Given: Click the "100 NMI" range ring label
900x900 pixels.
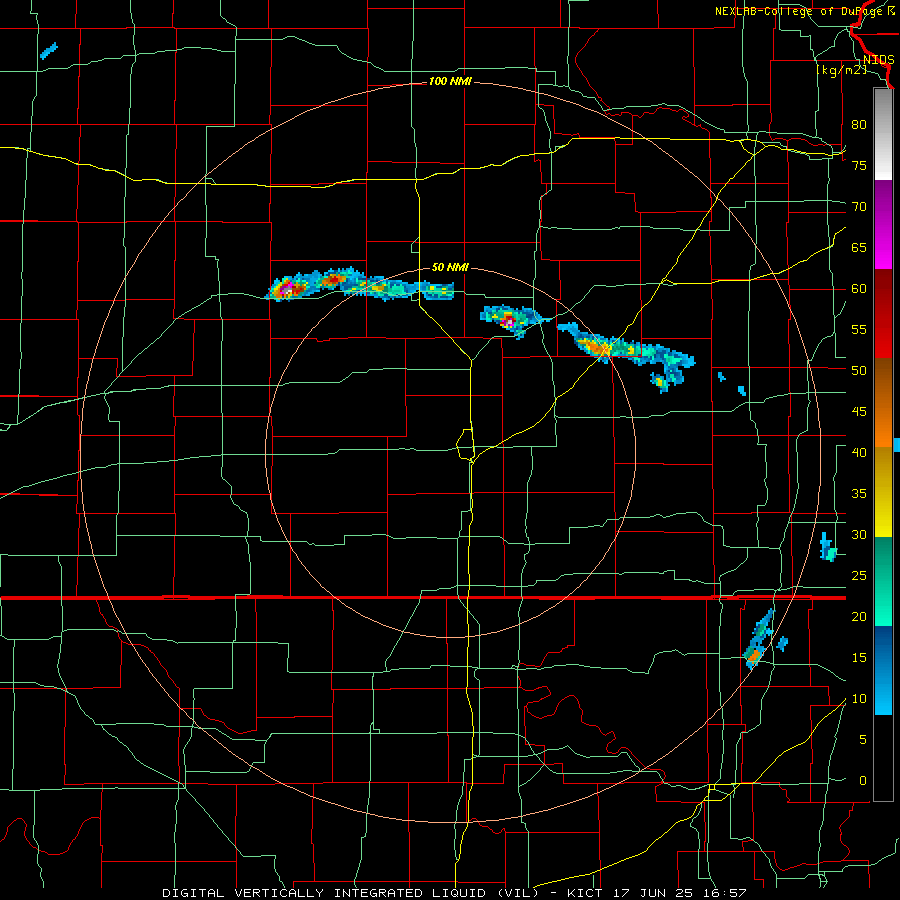Looking at the screenshot, I should coord(450,82).
